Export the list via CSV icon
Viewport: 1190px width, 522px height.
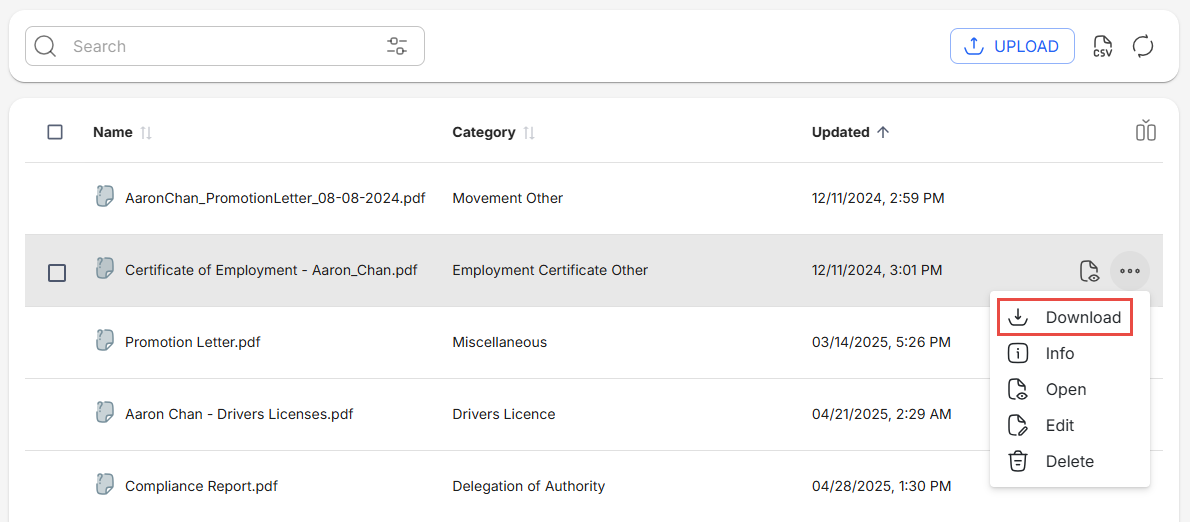1102,46
